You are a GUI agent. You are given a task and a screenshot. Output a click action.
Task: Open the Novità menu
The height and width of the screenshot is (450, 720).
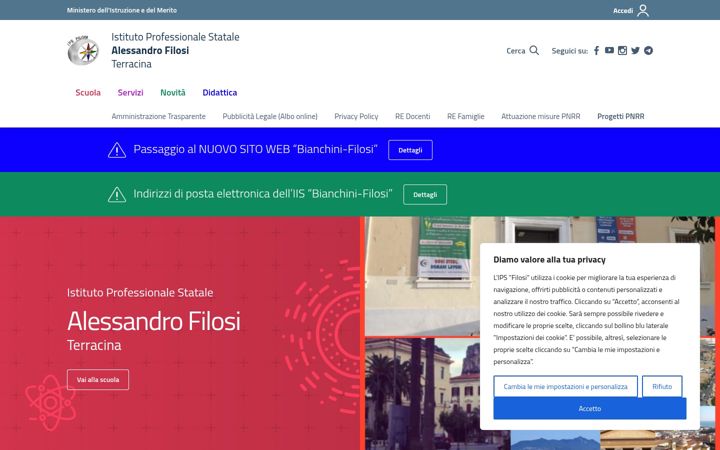[173, 92]
